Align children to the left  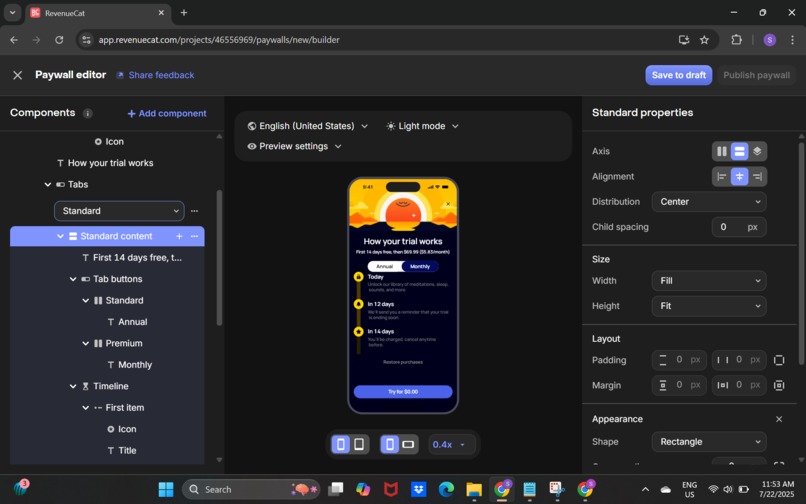coord(722,176)
